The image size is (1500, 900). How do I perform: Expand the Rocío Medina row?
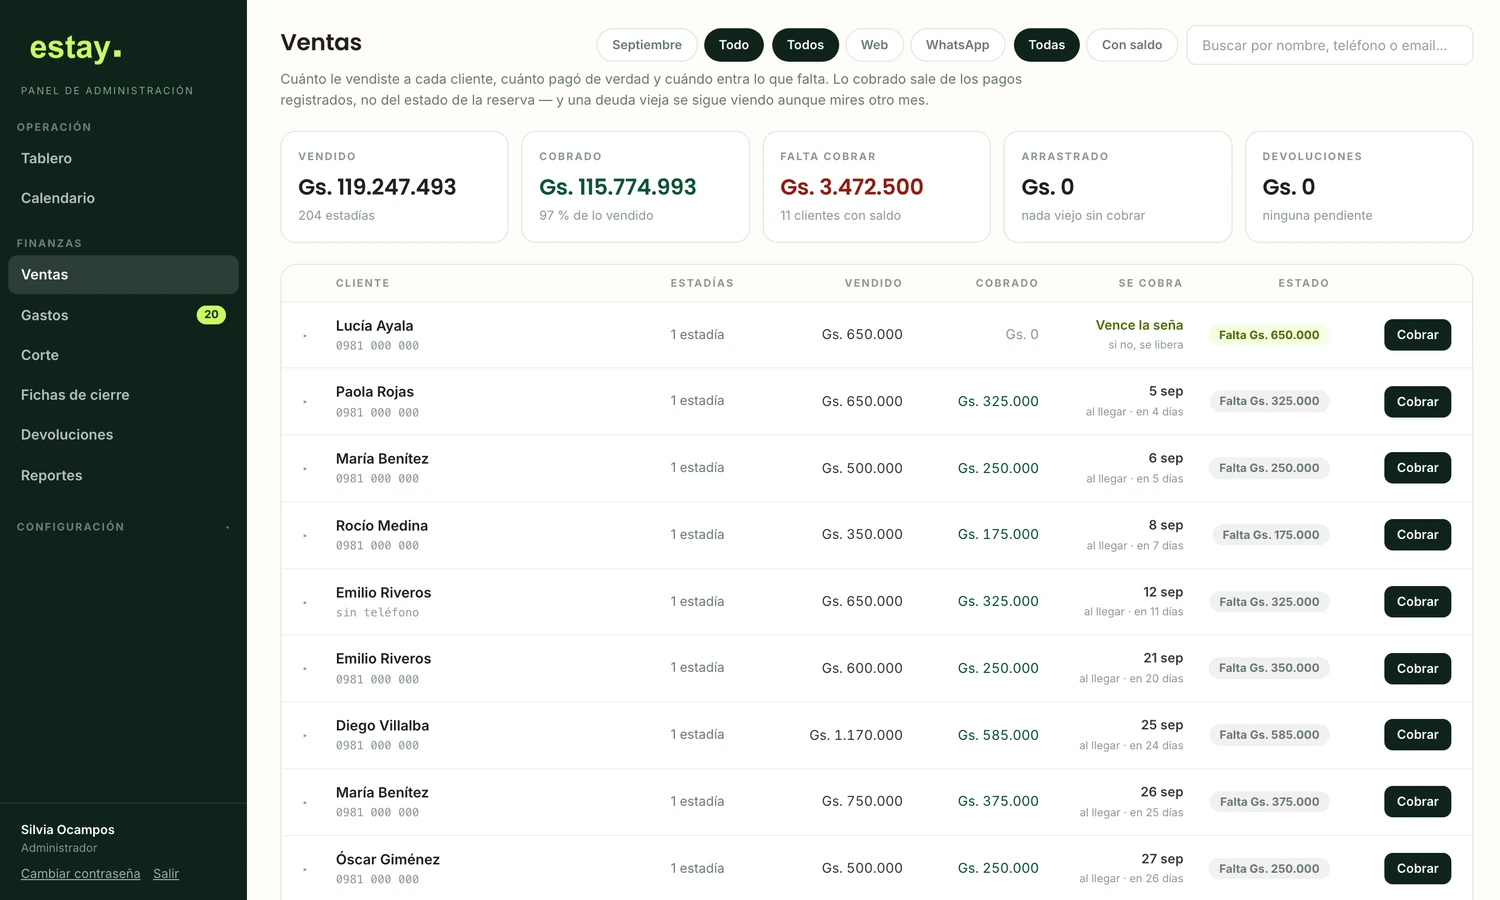tap(305, 536)
